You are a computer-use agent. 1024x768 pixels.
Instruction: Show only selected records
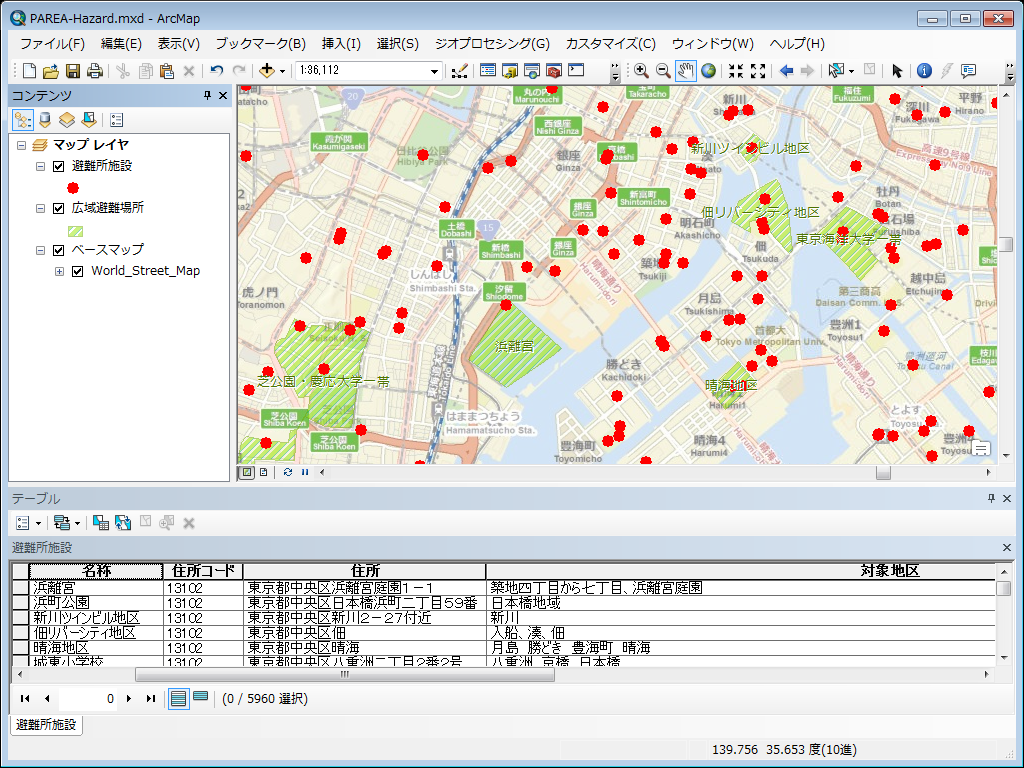click(x=201, y=698)
